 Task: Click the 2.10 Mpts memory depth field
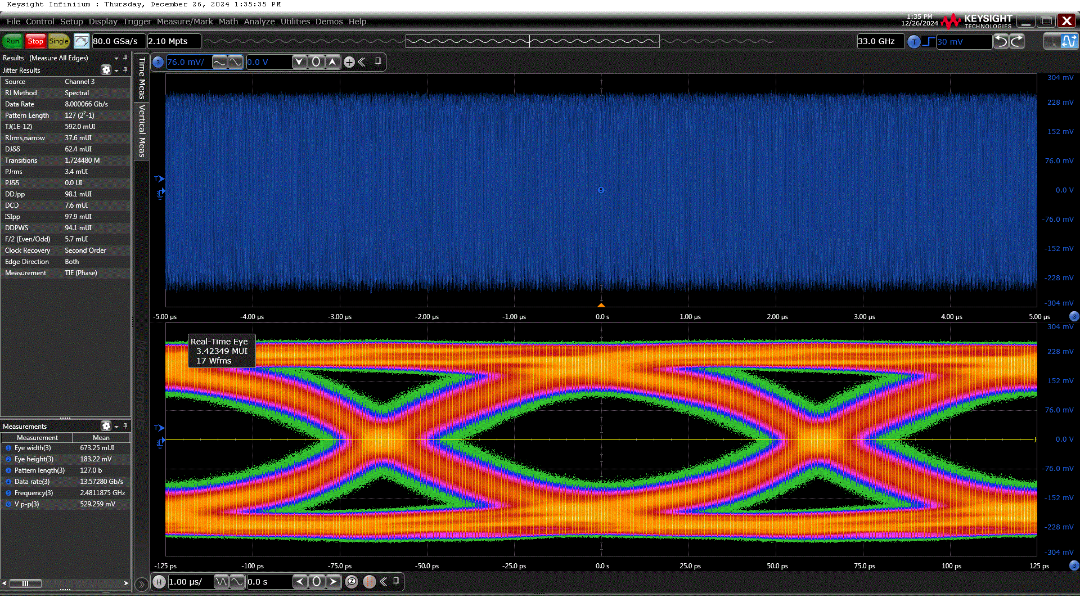click(x=174, y=41)
